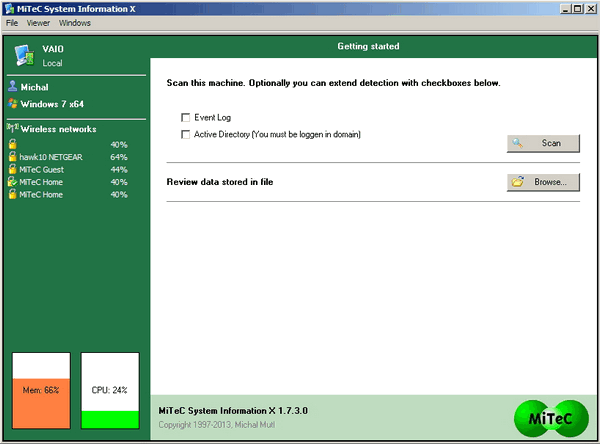This screenshot has width=600, height=444.
Task: Click the Mem: 66% usage bar
Action: click(x=41, y=390)
